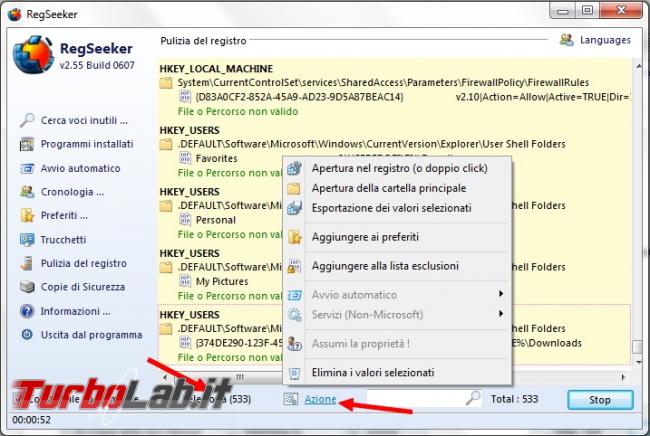Click the Trucchetti sidebar icon
Screen dimensions: 650x436
pos(27,240)
